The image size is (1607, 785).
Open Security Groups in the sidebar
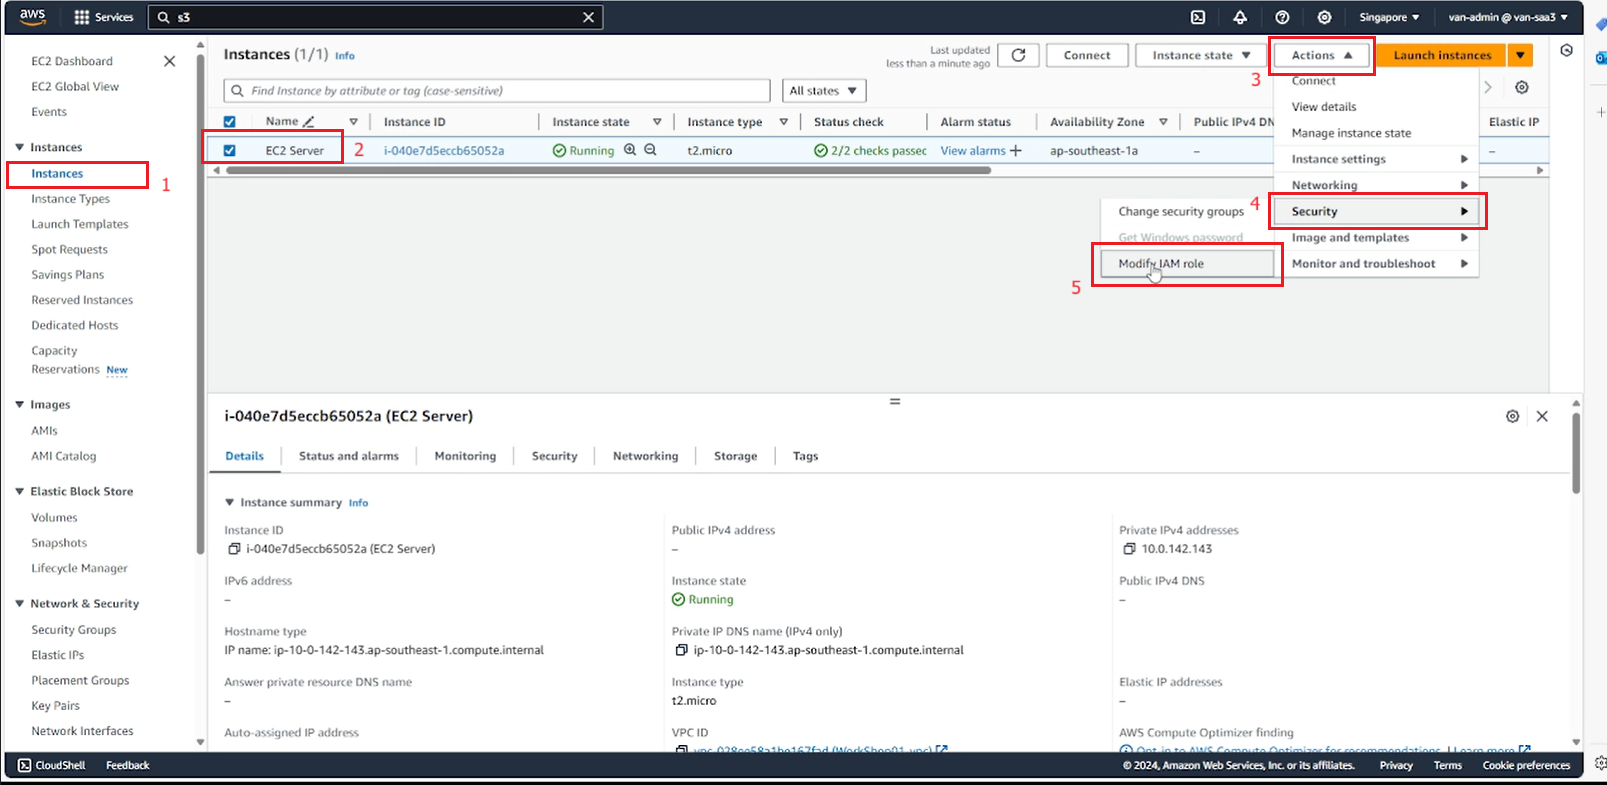tap(73, 630)
